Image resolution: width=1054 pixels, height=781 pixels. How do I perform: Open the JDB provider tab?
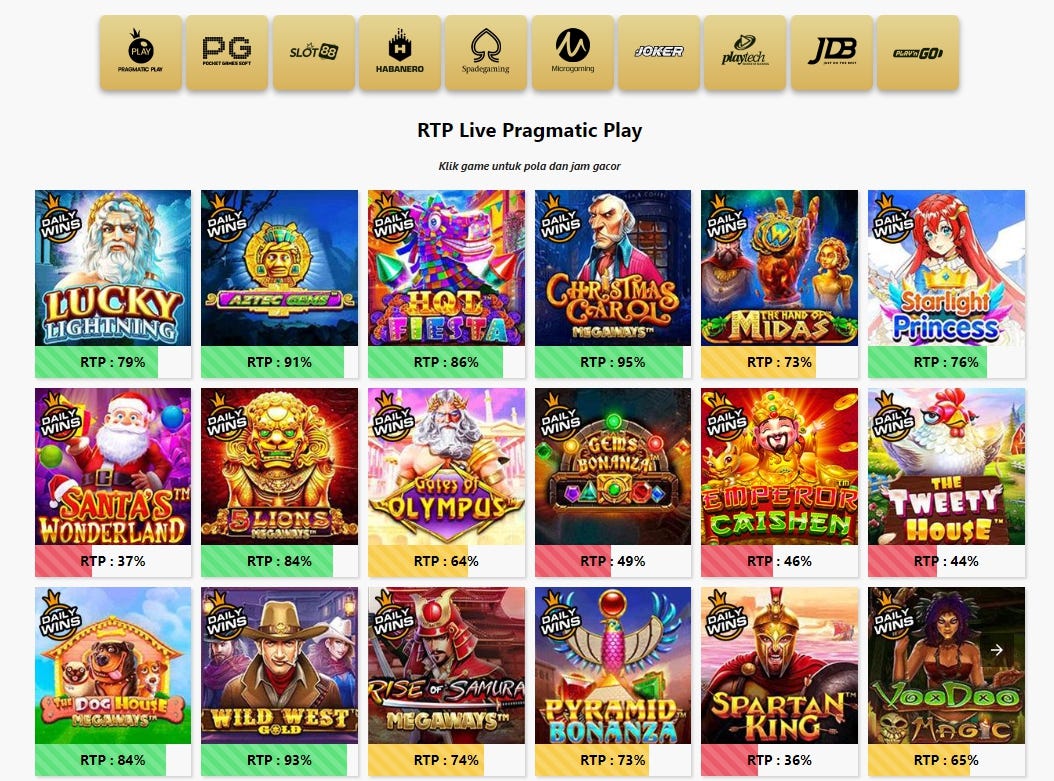(832, 52)
